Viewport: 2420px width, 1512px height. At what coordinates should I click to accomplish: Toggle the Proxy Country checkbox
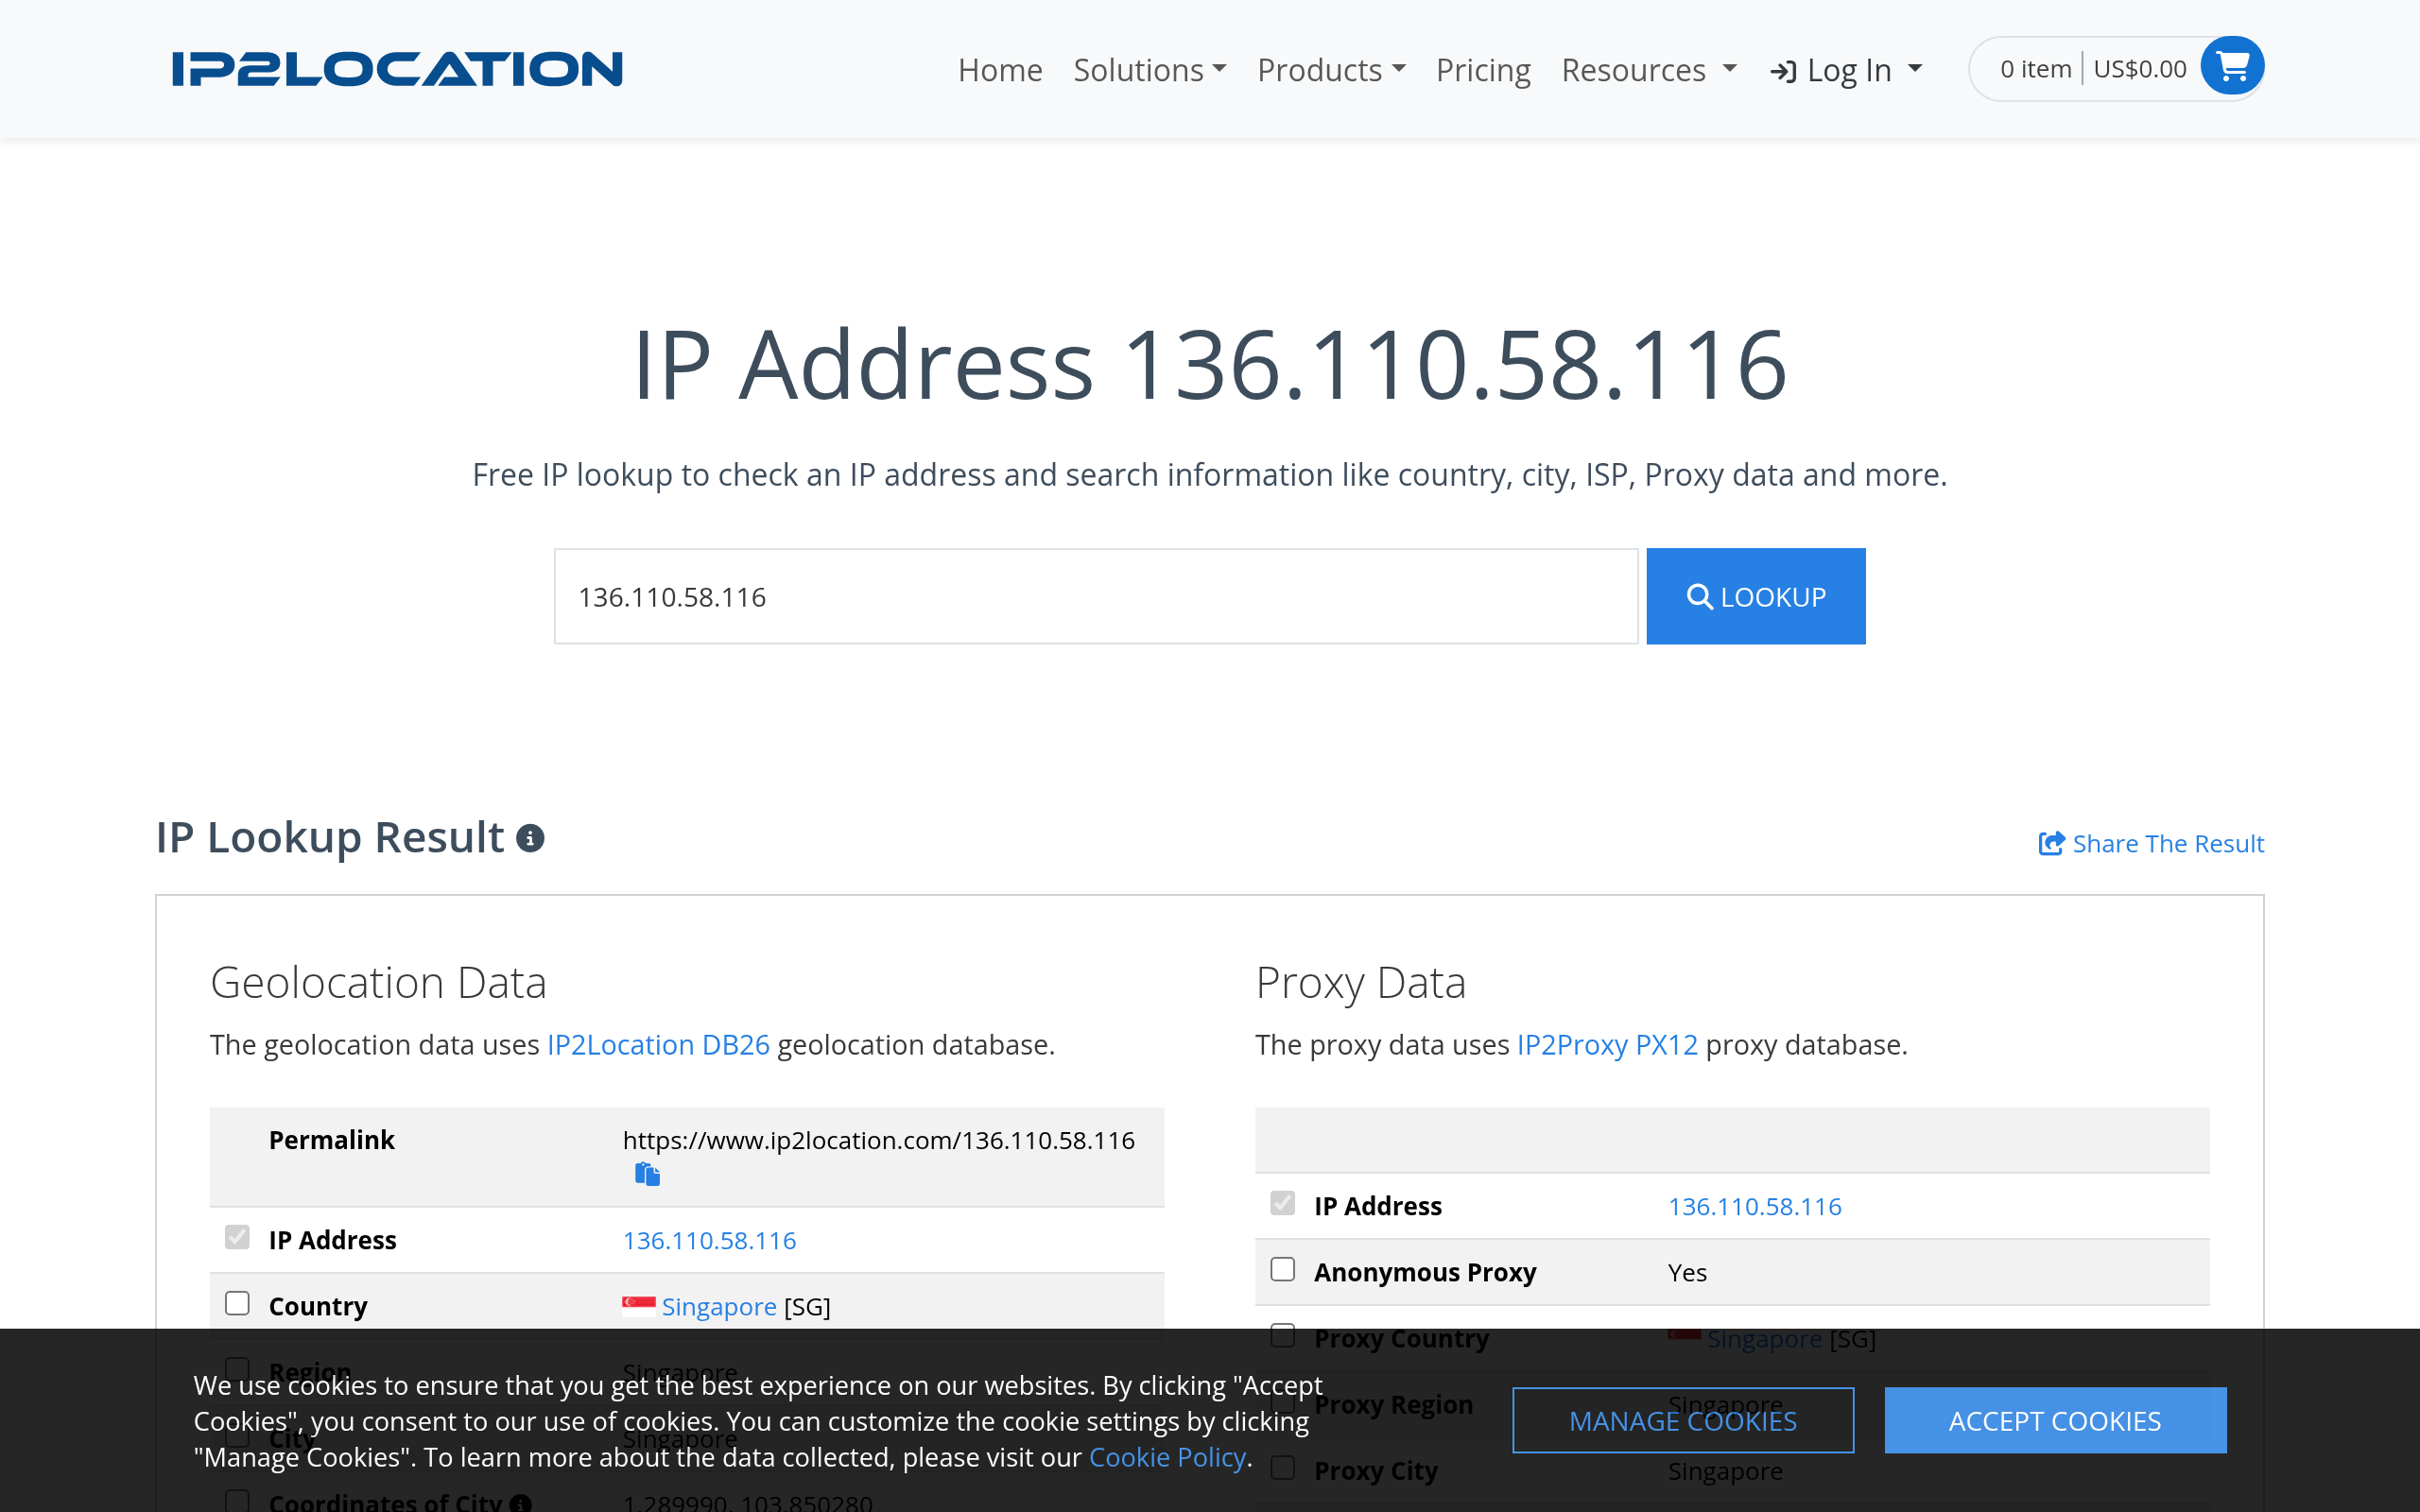click(x=1282, y=1335)
